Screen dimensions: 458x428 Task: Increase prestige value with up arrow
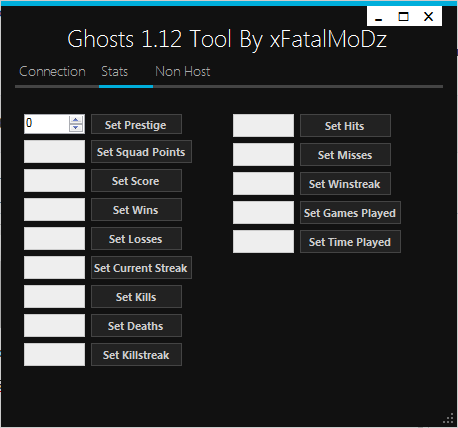click(76, 120)
